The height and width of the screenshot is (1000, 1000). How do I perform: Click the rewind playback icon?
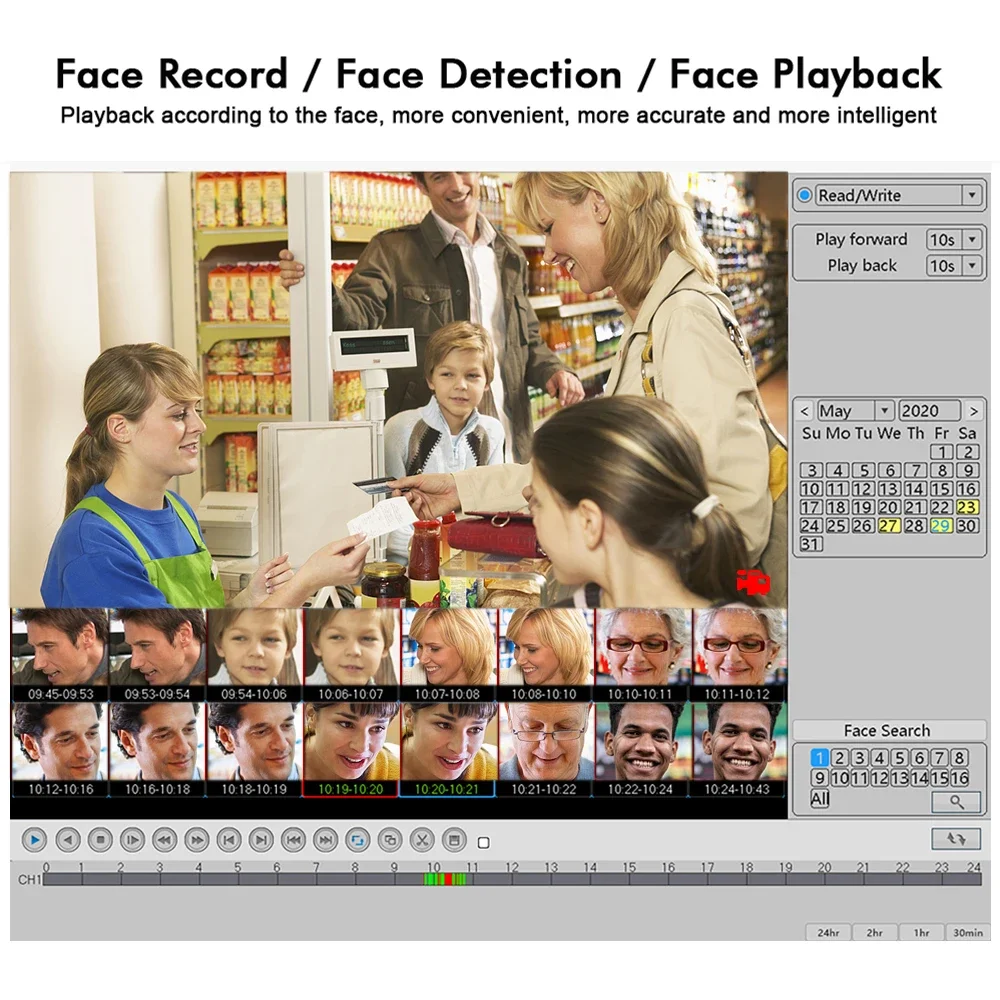[163, 841]
